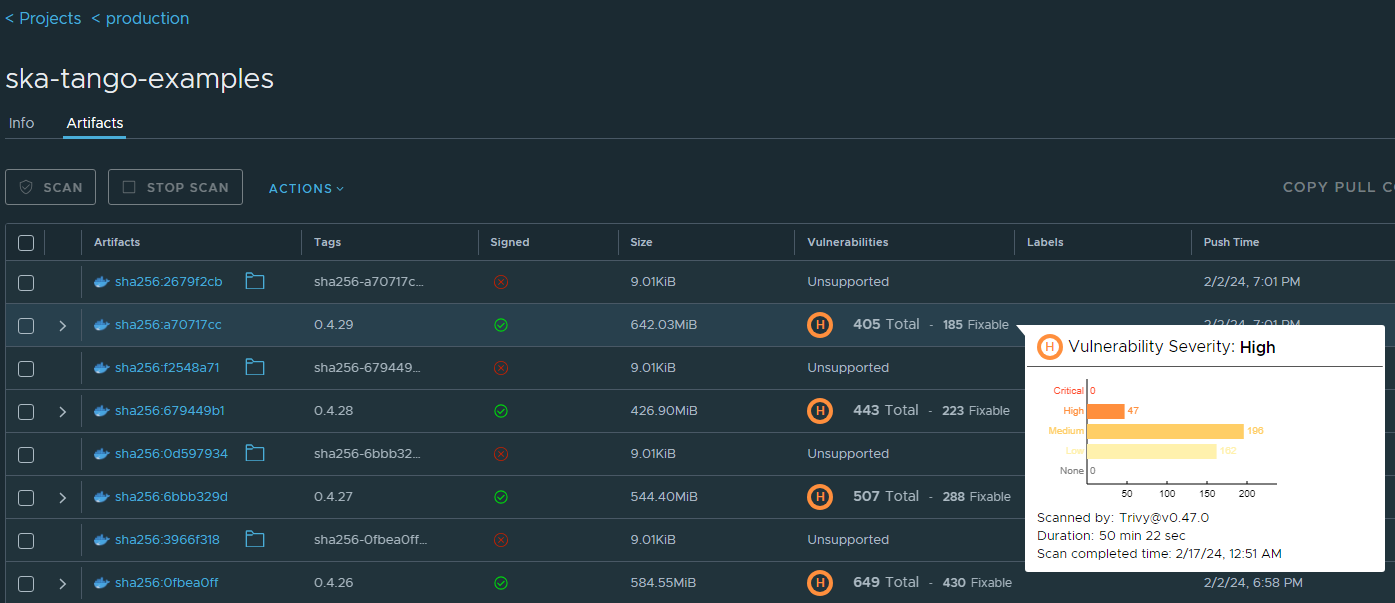This screenshot has width=1395, height=603.
Task: Click the Signed column header
Action: 510,242
